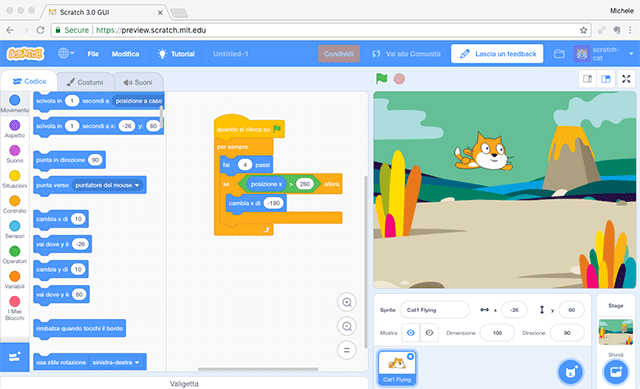This screenshot has width=640, height=389.
Task: Show the sprite with eye icon
Action: click(x=411, y=333)
